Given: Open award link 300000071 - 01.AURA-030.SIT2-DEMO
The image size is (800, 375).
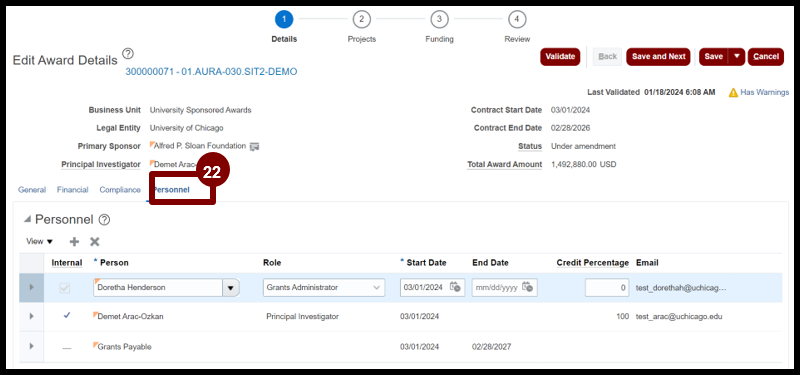Looking at the screenshot, I should 211,72.
